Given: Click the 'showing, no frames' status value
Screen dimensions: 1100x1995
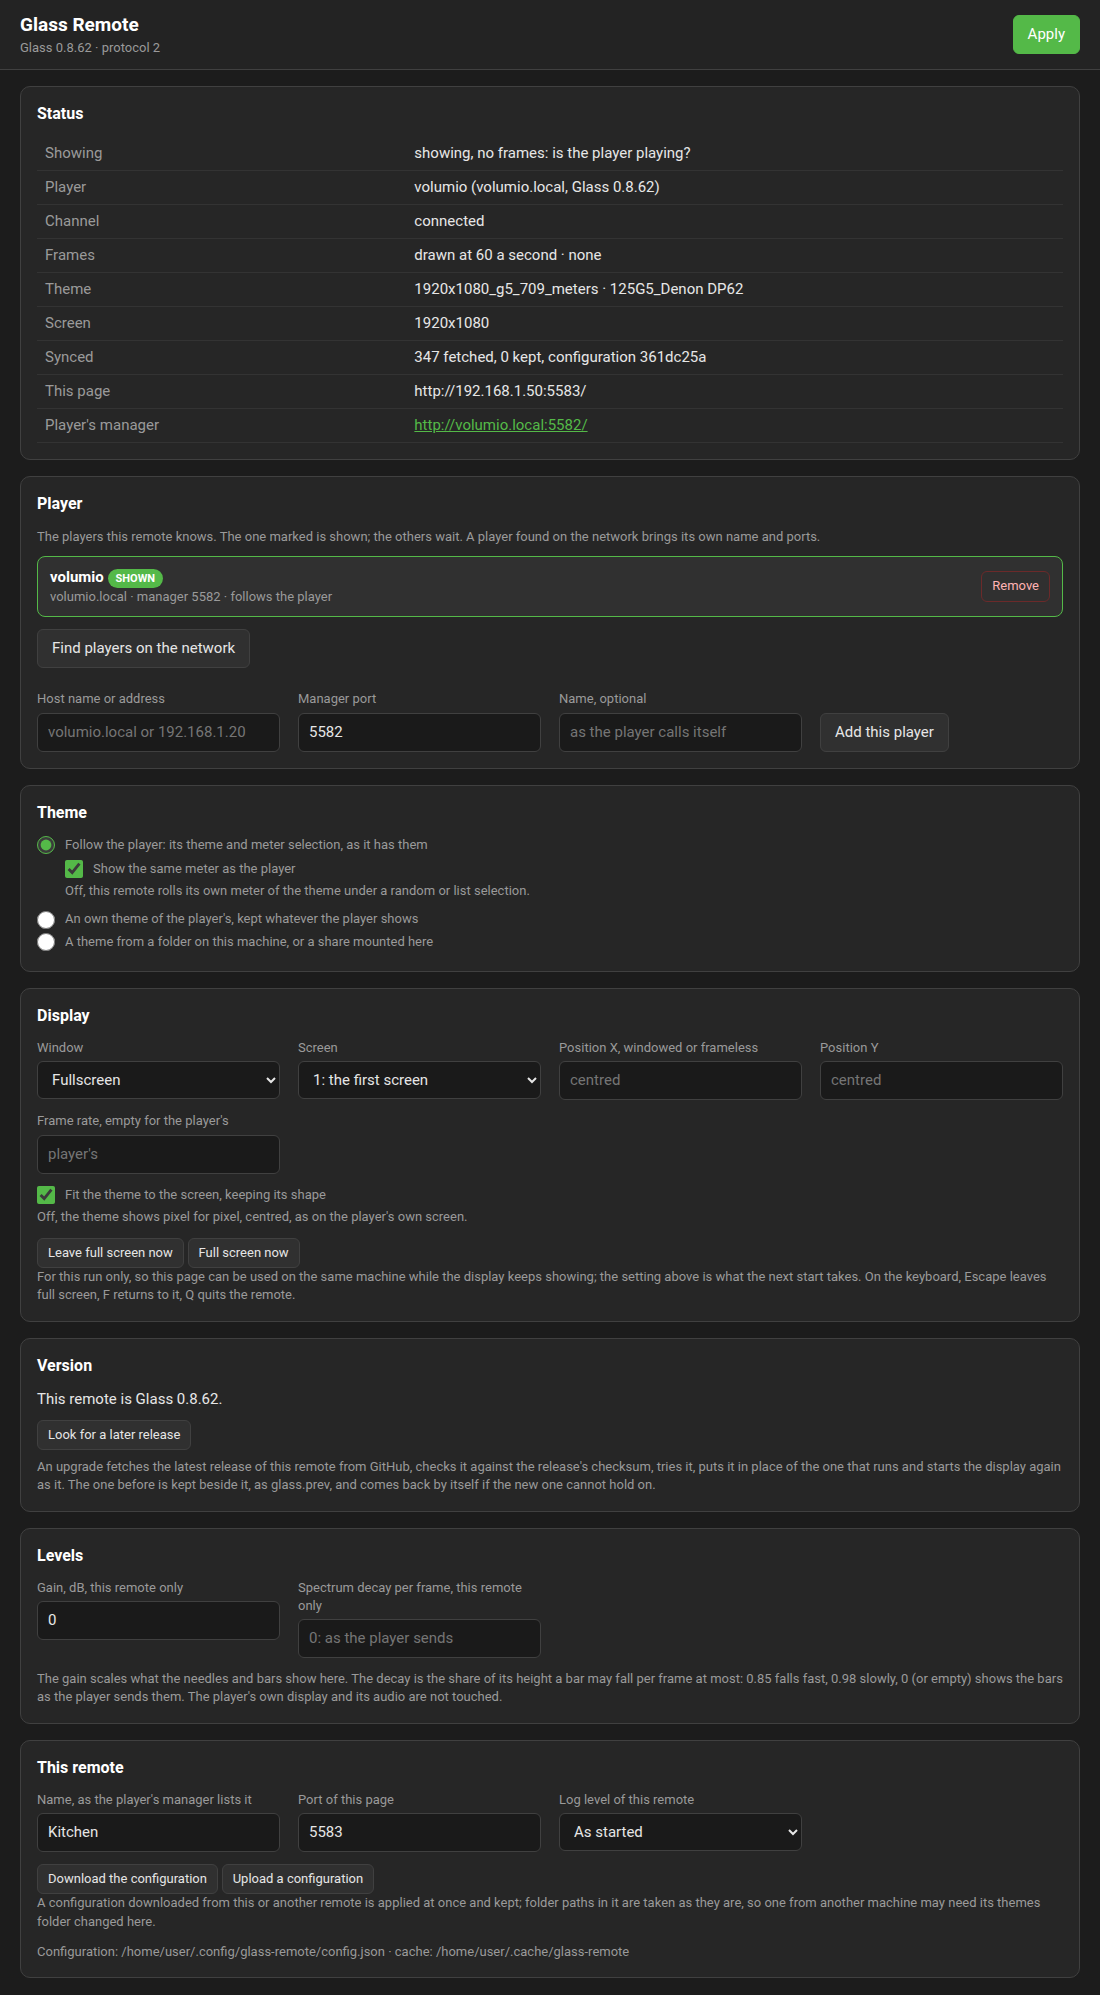Looking at the screenshot, I should (552, 153).
